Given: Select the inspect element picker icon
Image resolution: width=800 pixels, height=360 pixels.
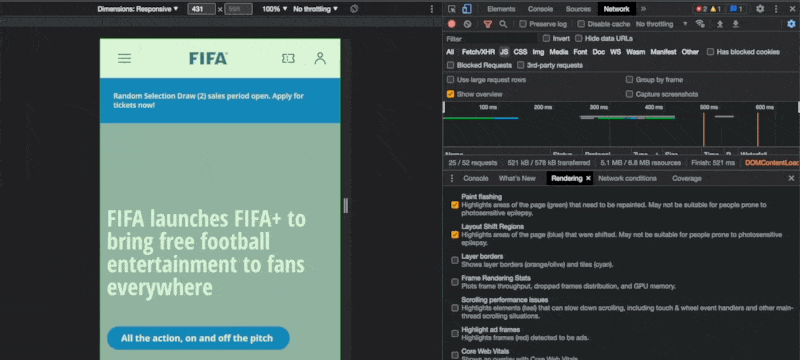Looking at the screenshot, I should (452, 9).
